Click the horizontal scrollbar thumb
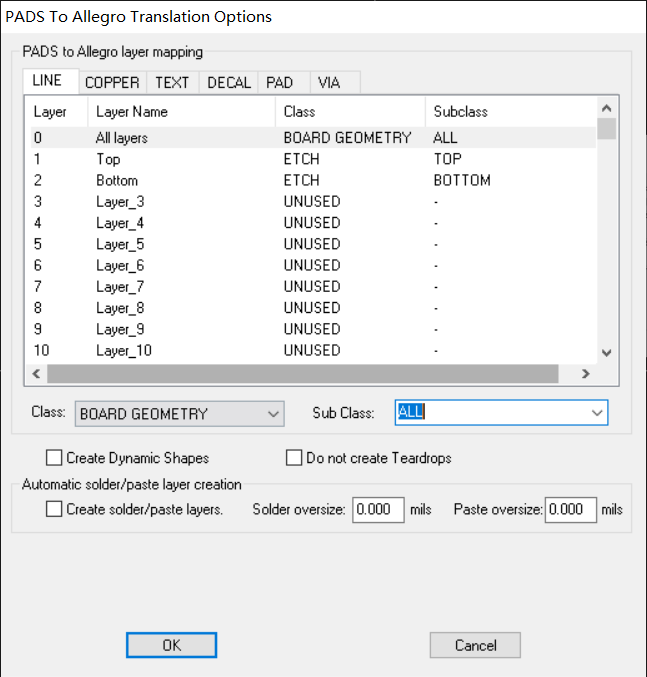The width and height of the screenshot is (647, 677). point(303,373)
